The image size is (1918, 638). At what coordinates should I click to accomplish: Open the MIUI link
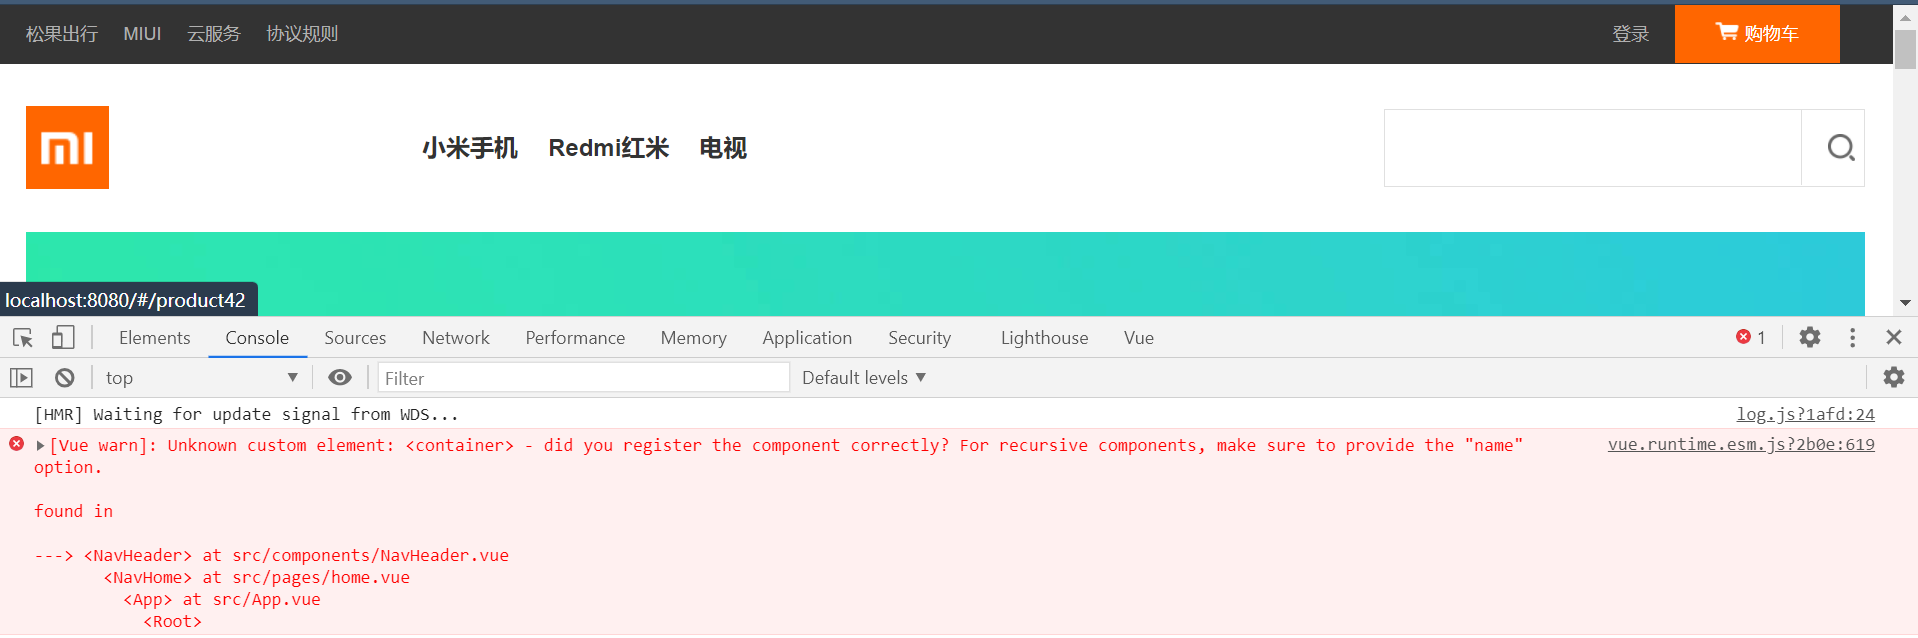tap(142, 33)
